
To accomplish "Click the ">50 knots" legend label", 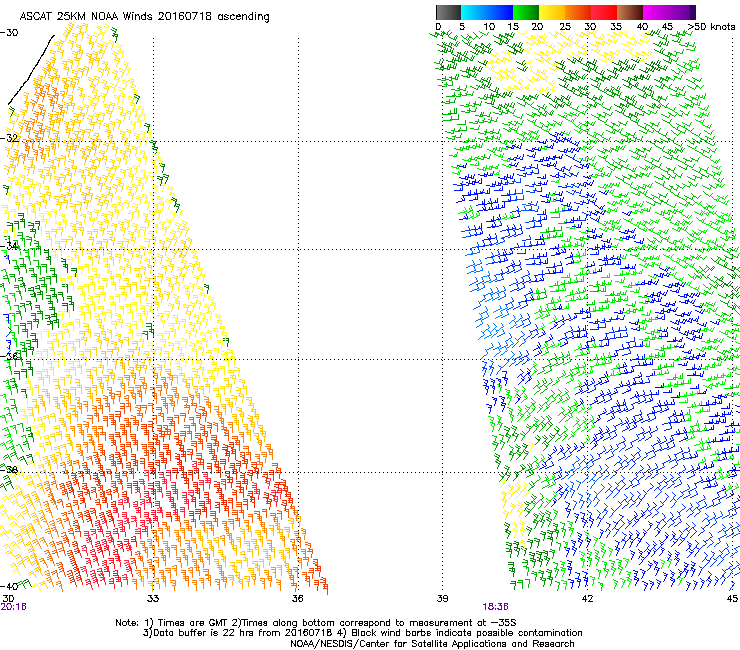I will 711,27.
